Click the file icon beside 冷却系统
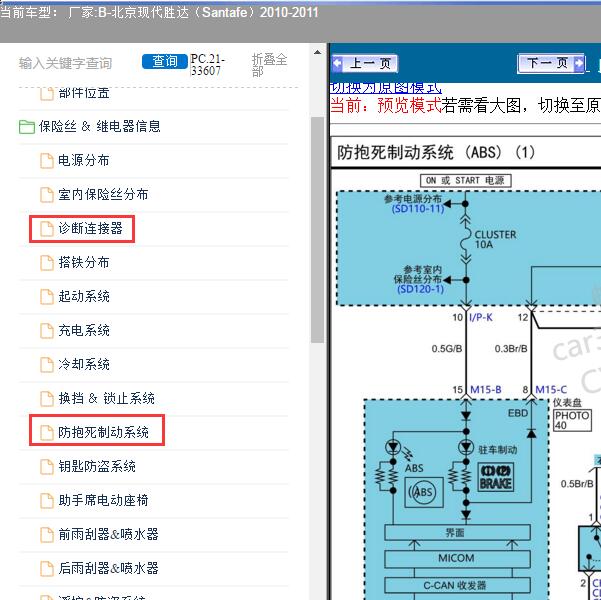 [47, 365]
